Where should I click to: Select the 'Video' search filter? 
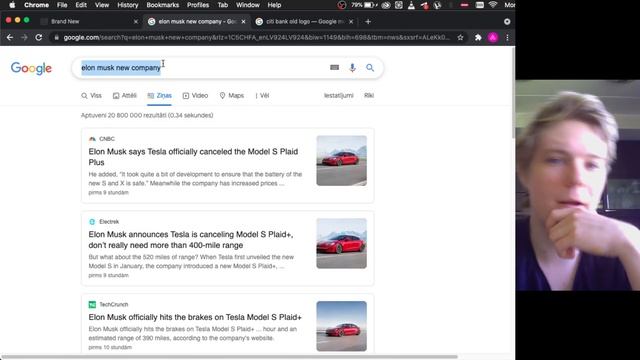point(196,96)
